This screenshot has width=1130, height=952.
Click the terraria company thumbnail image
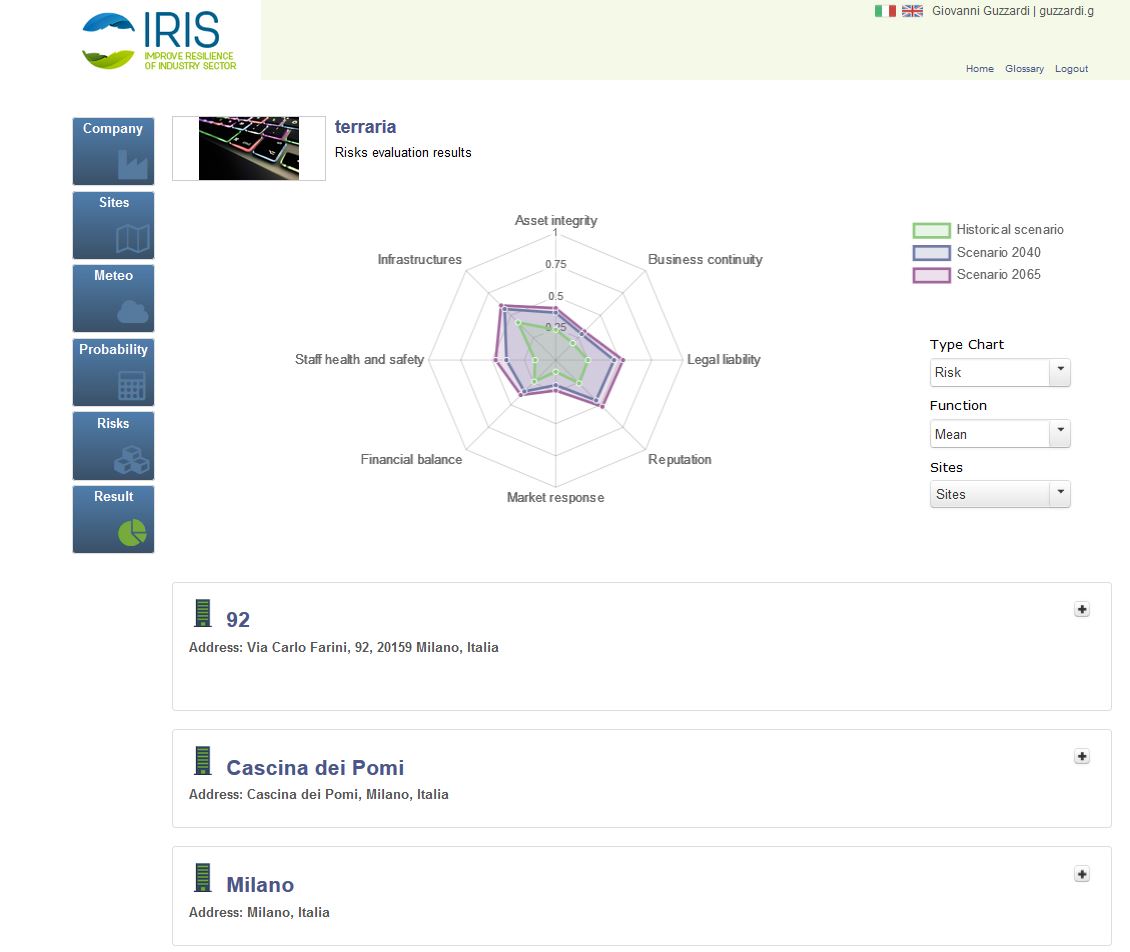(x=249, y=148)
